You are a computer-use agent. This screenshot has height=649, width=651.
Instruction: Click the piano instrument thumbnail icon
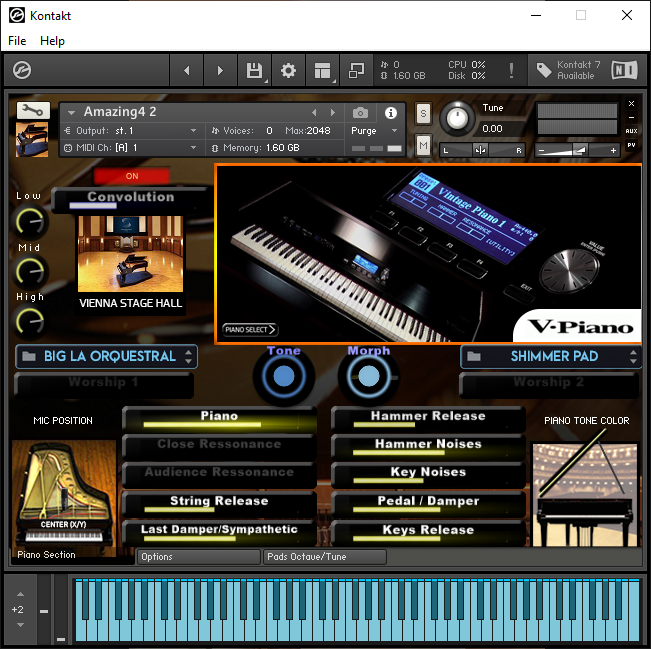(32, 140)
